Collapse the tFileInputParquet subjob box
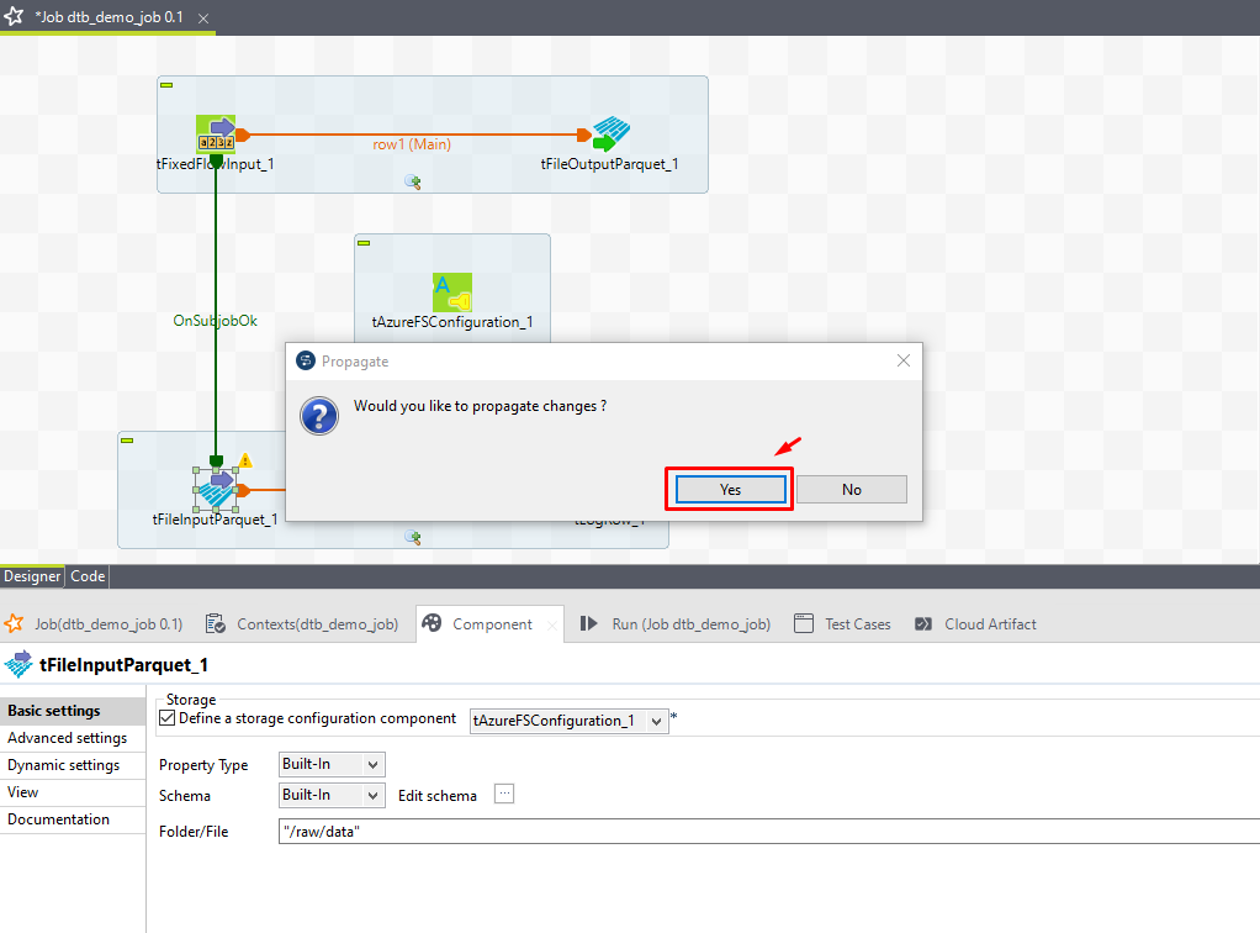 pyautogui.click(x=127, y=440)
